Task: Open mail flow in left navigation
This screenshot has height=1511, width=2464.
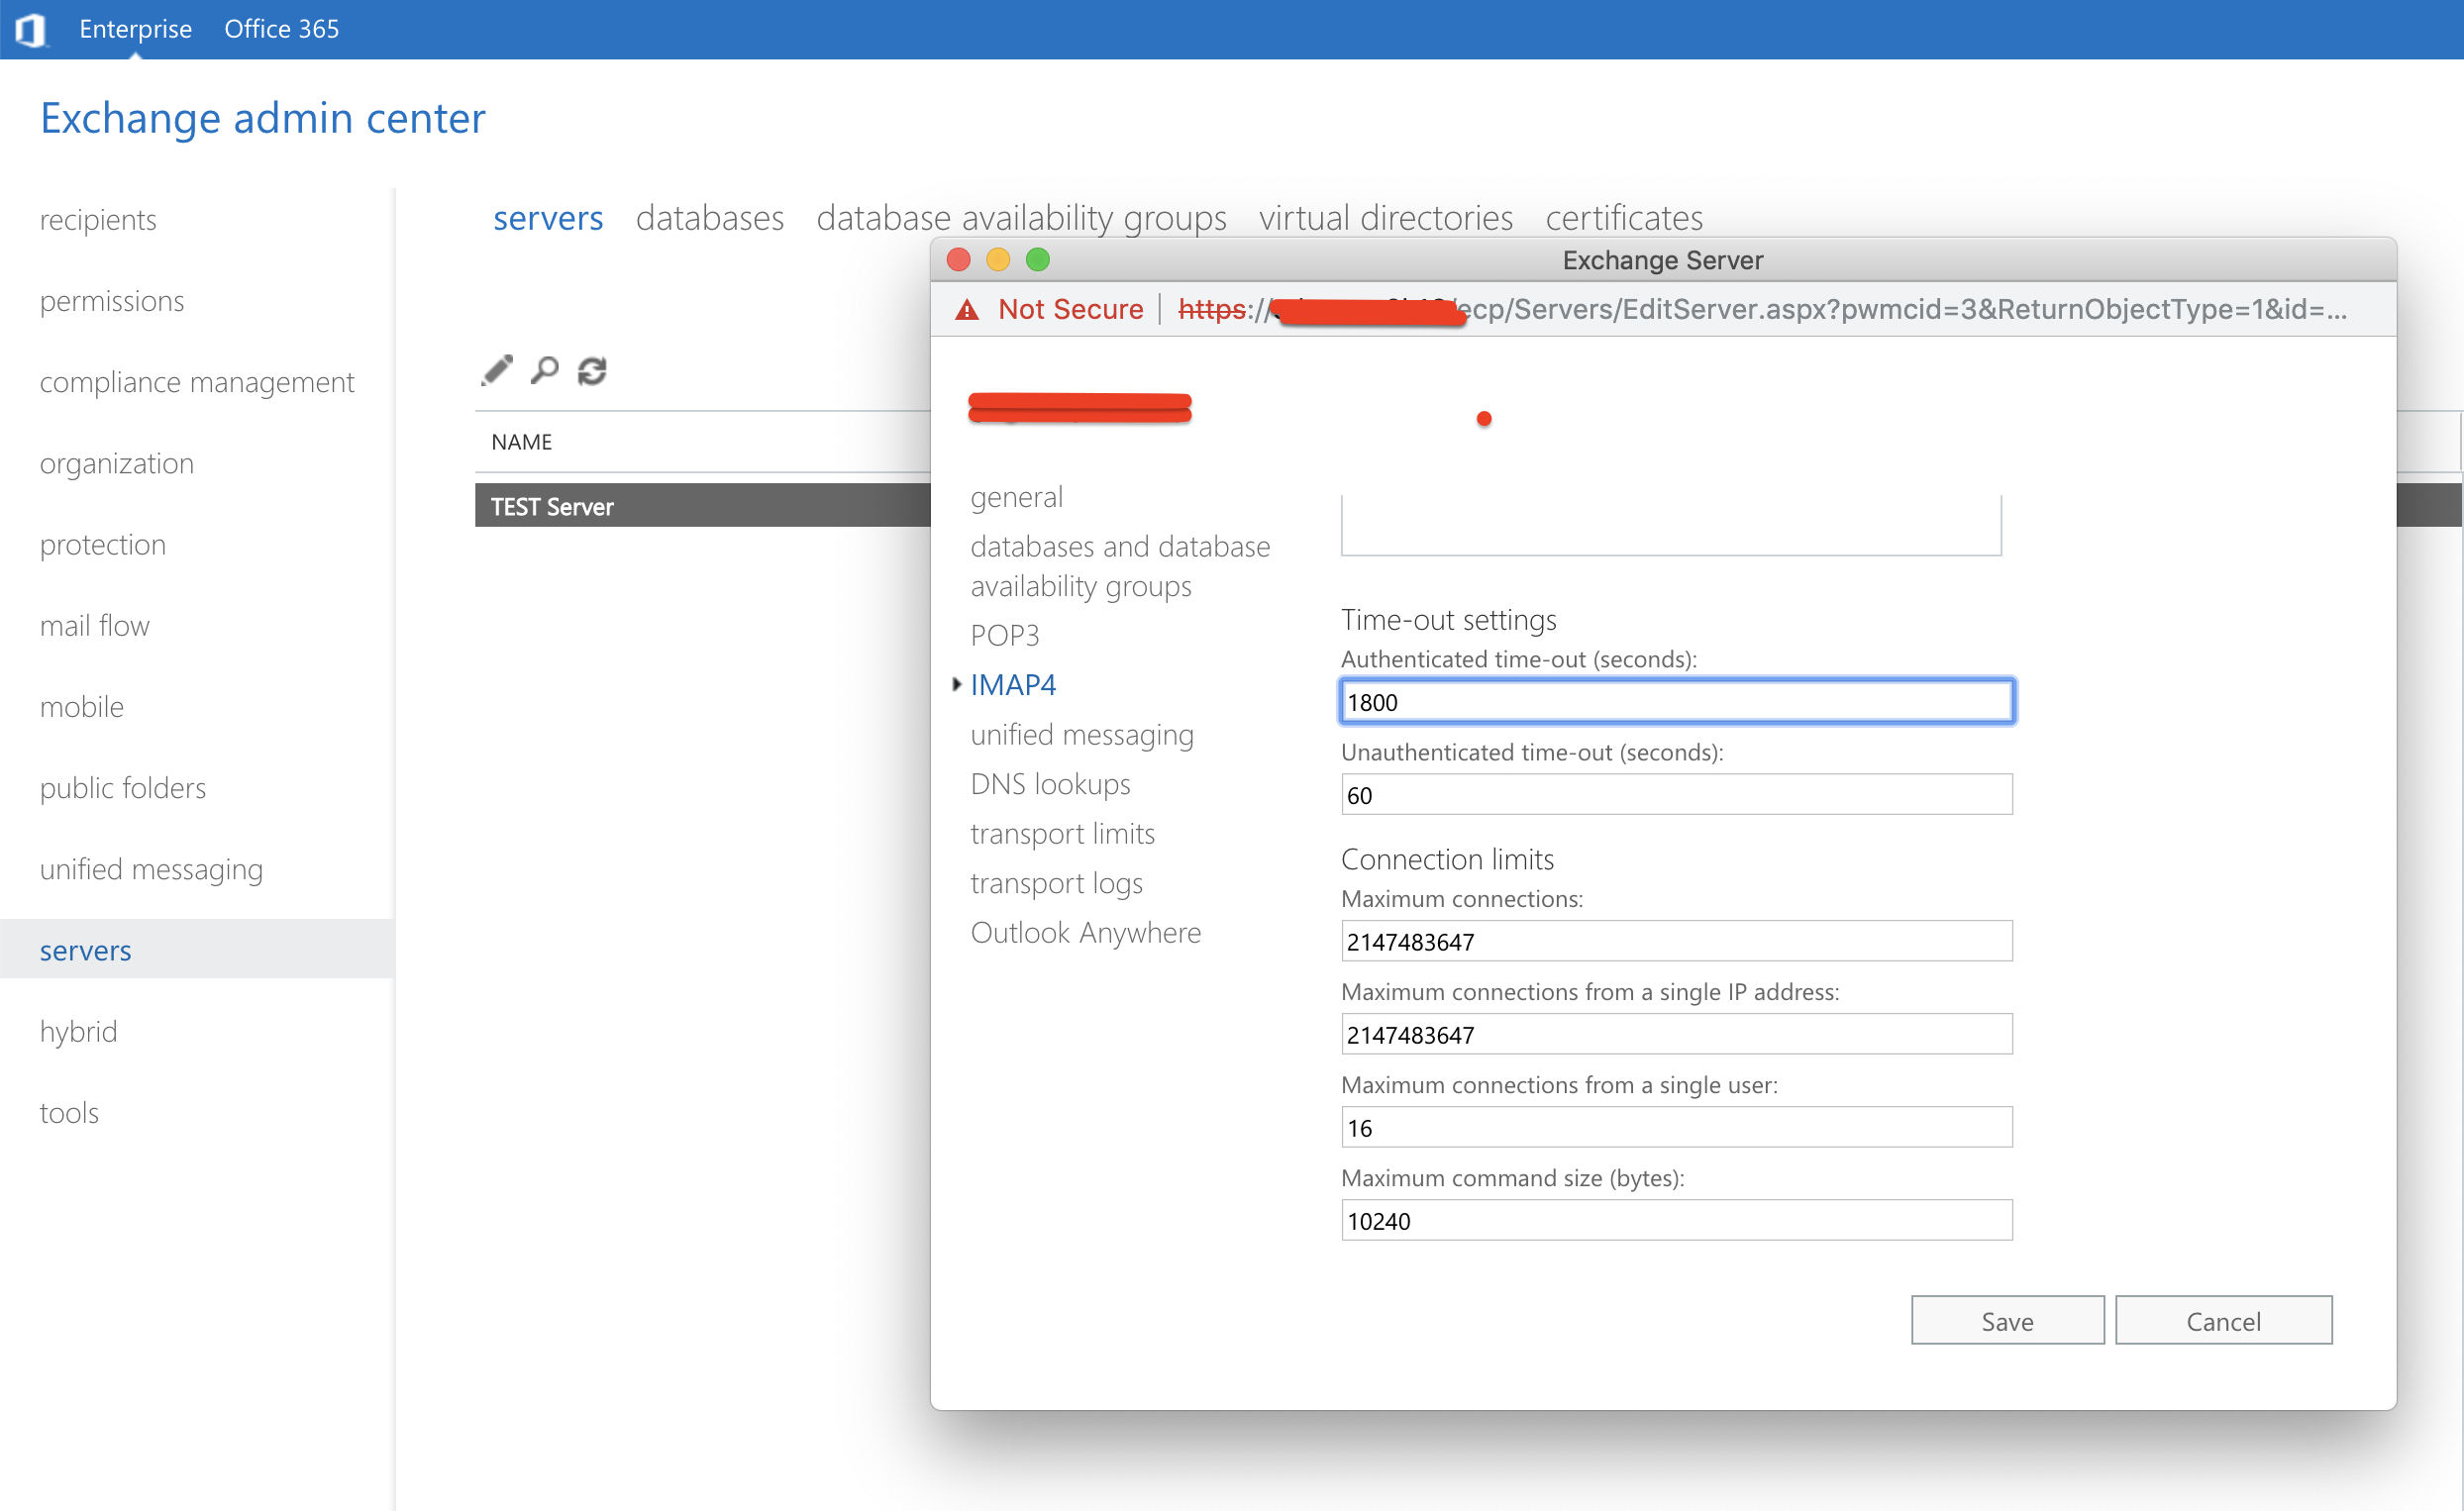Action: (x=94, y=626)
